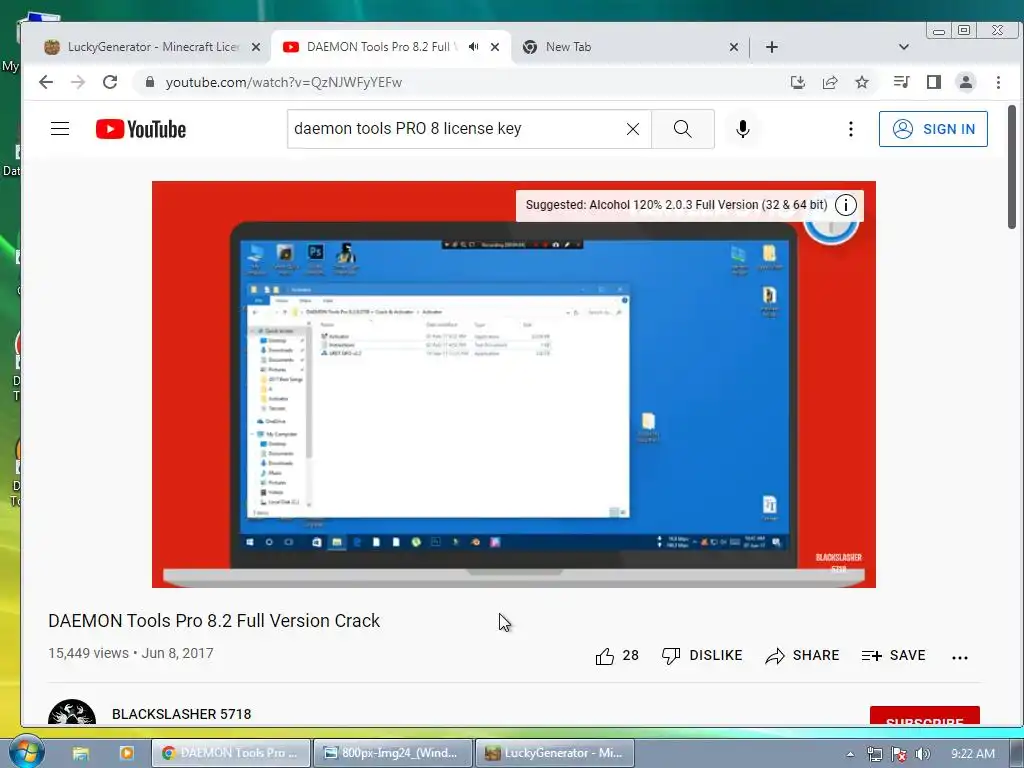The width and height of the screenshot is (1024, 768).
Task: Open Action Center flag tray icon
Action: pyautogui.click(x=899, y=754)
